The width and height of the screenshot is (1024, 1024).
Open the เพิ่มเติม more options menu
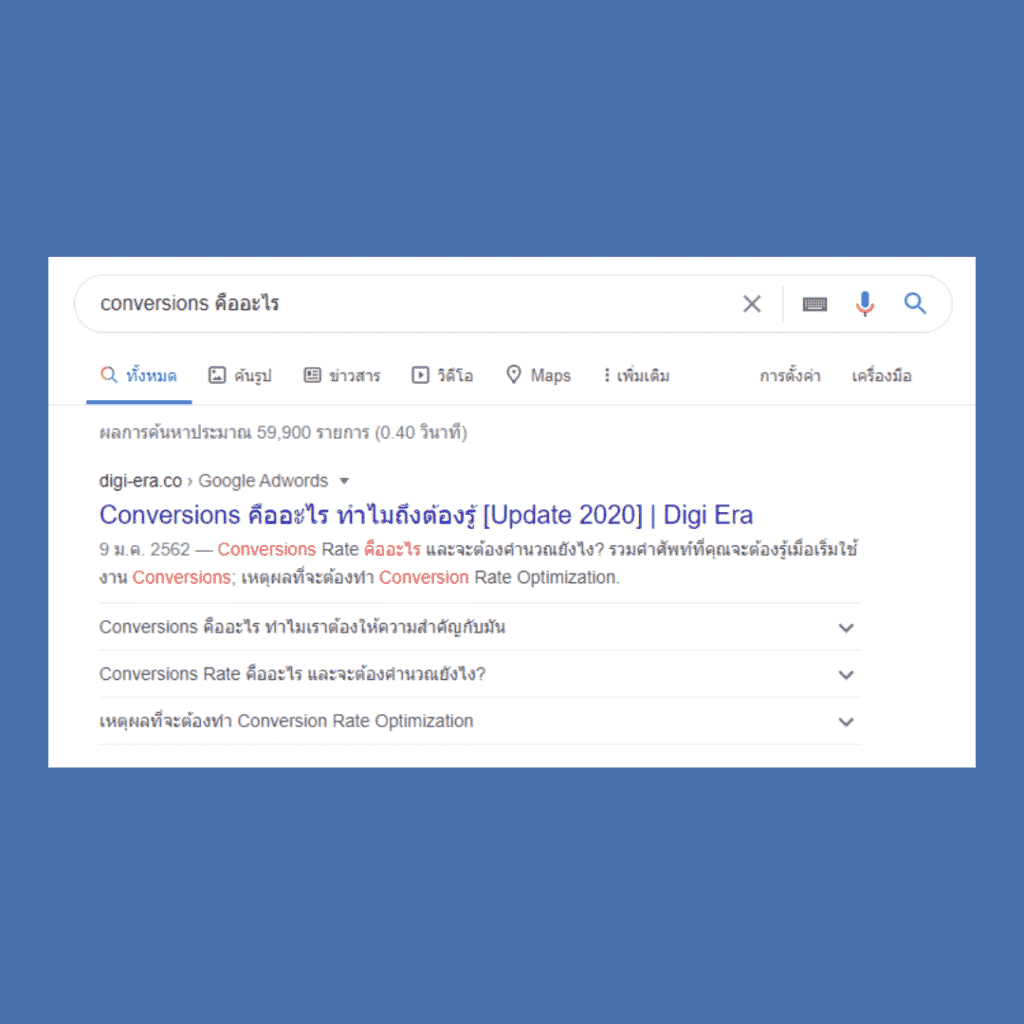point(636,375)
